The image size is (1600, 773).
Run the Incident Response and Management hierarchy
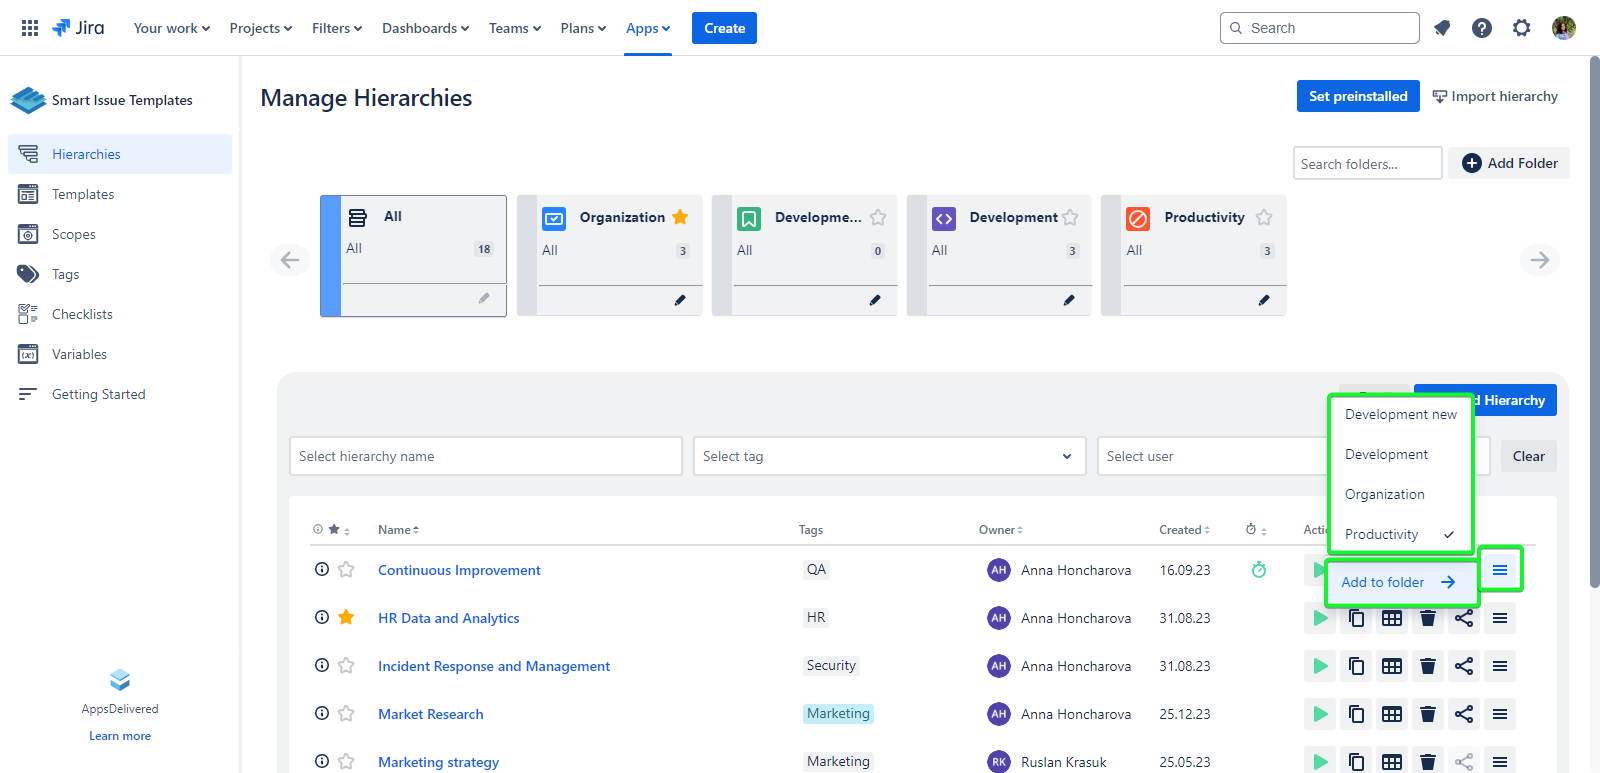tap(1320, 666)
